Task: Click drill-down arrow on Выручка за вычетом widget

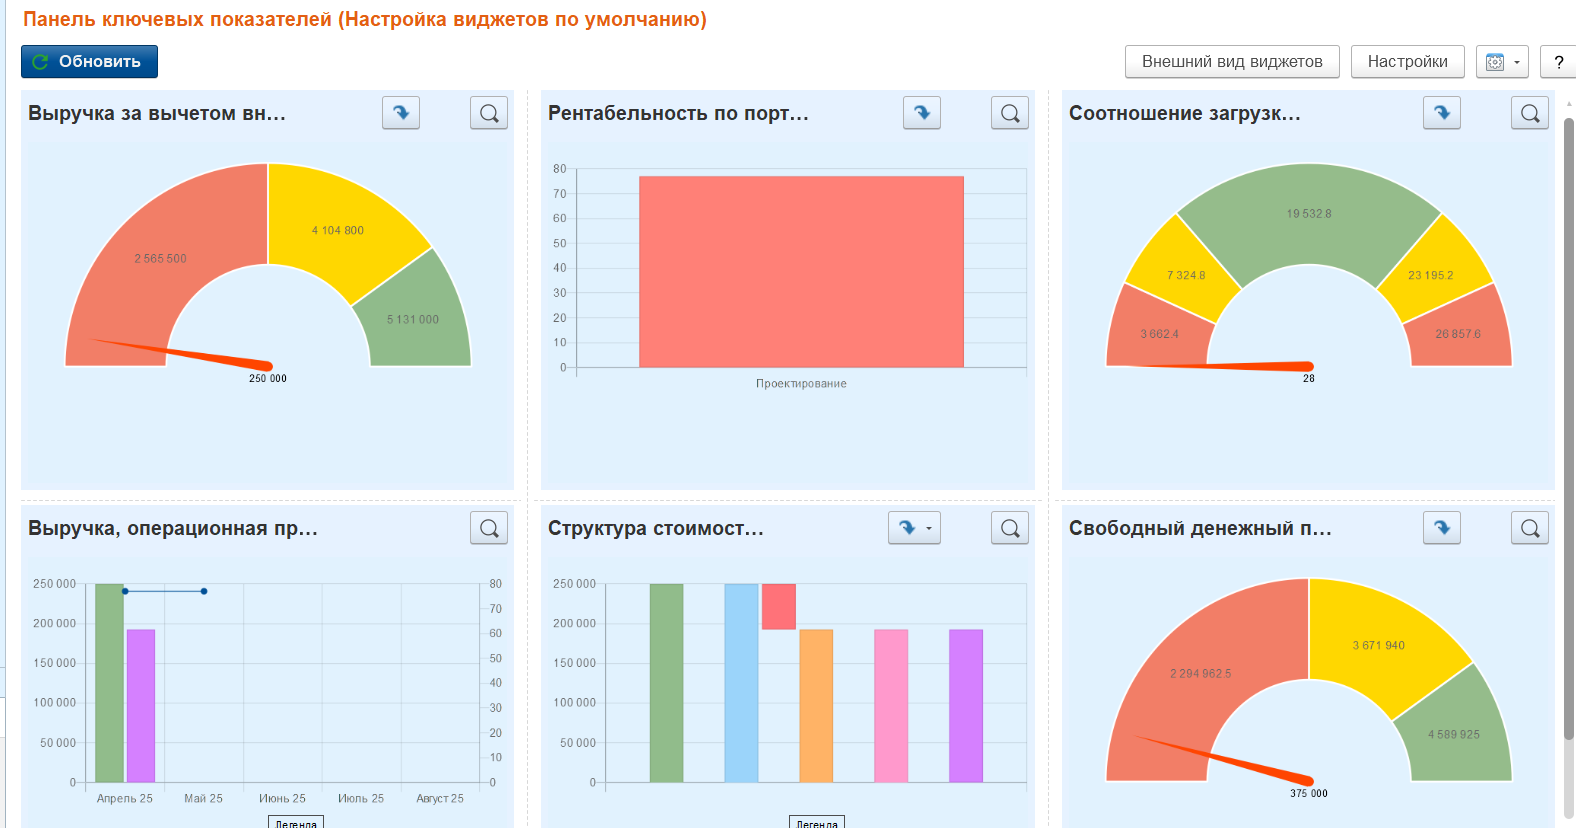Action: pyautogui.click(x=401, y=113)
